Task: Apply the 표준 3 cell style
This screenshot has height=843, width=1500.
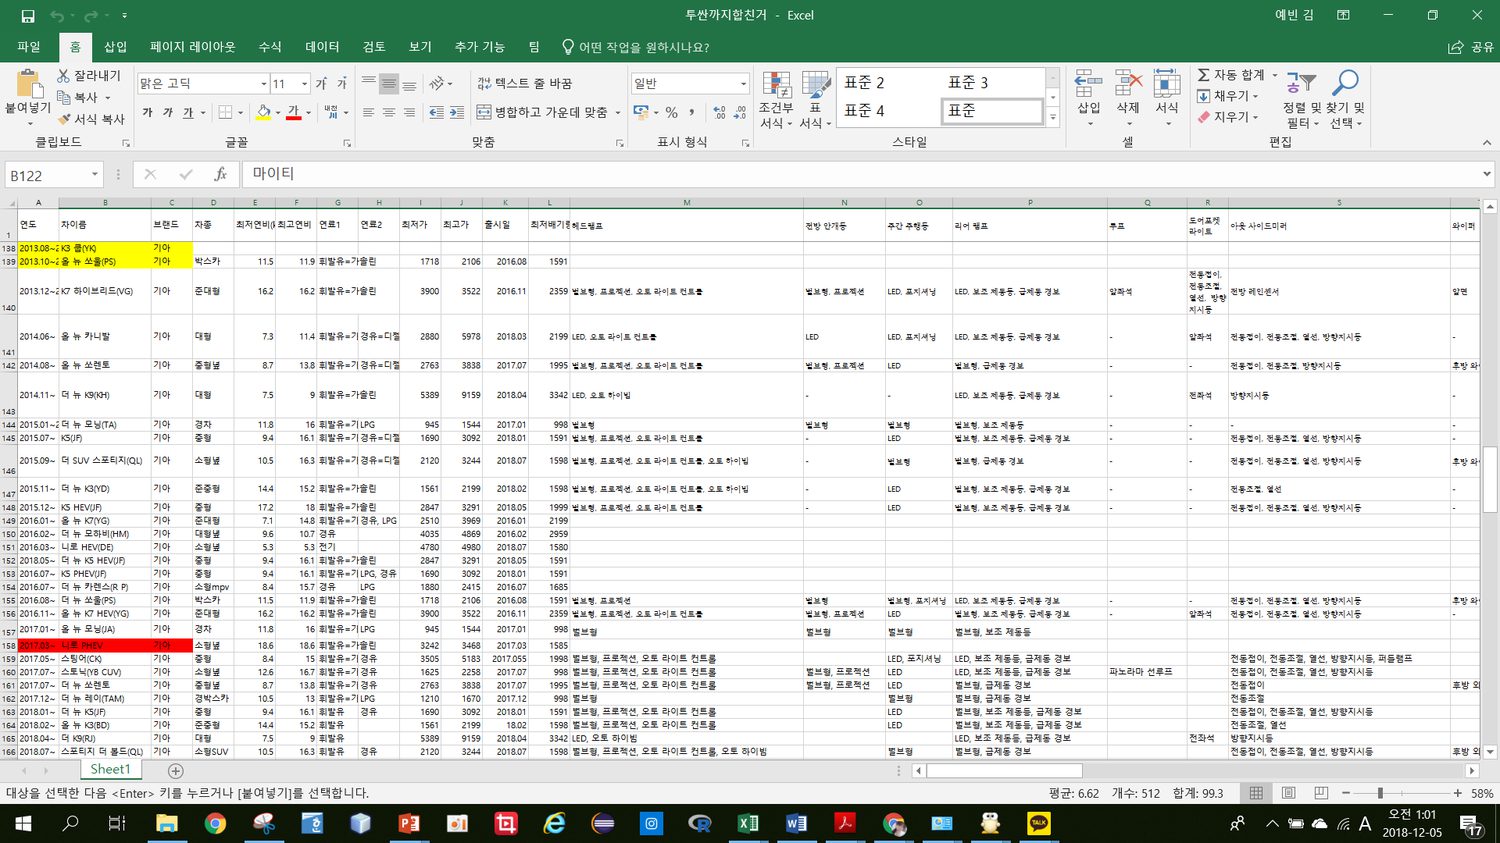Action: coord(992,83)
